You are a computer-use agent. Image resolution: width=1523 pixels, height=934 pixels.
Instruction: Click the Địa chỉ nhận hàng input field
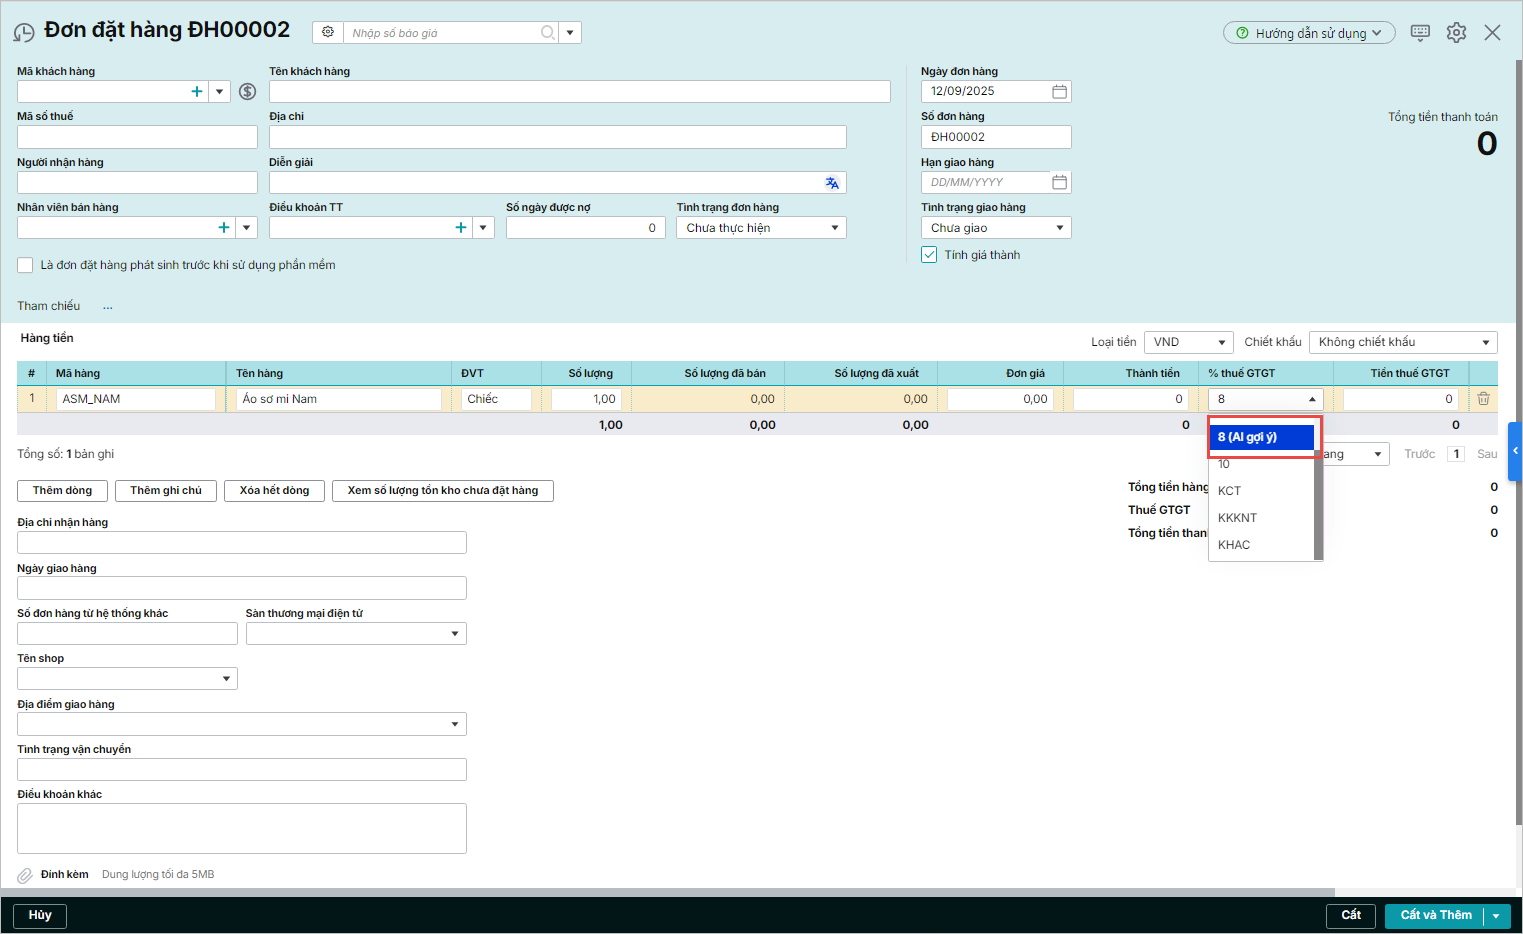point(242,543)
